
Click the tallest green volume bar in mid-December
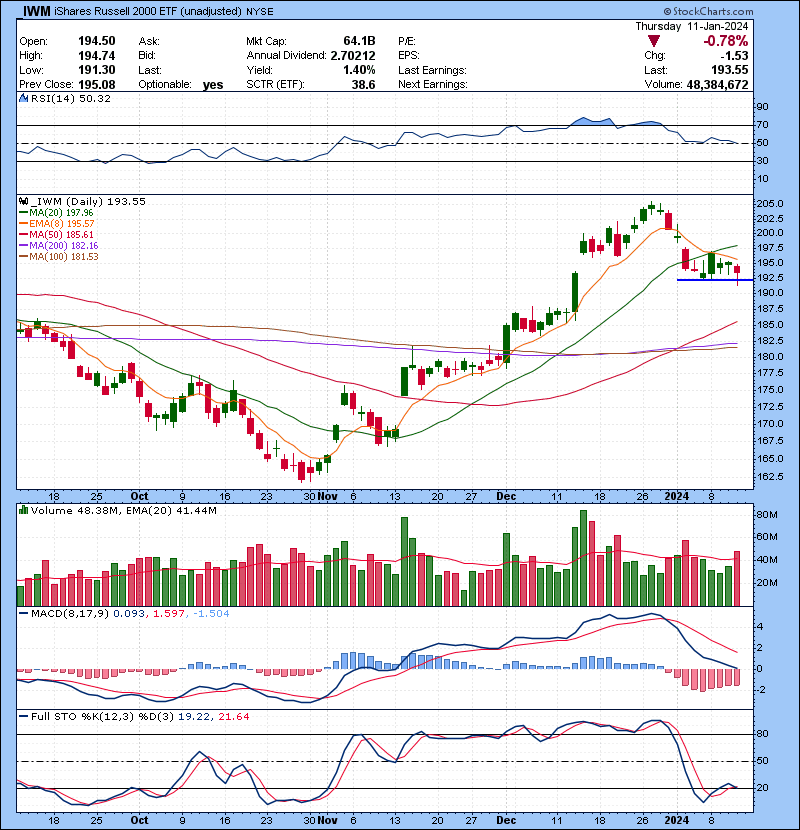[583, 558]
